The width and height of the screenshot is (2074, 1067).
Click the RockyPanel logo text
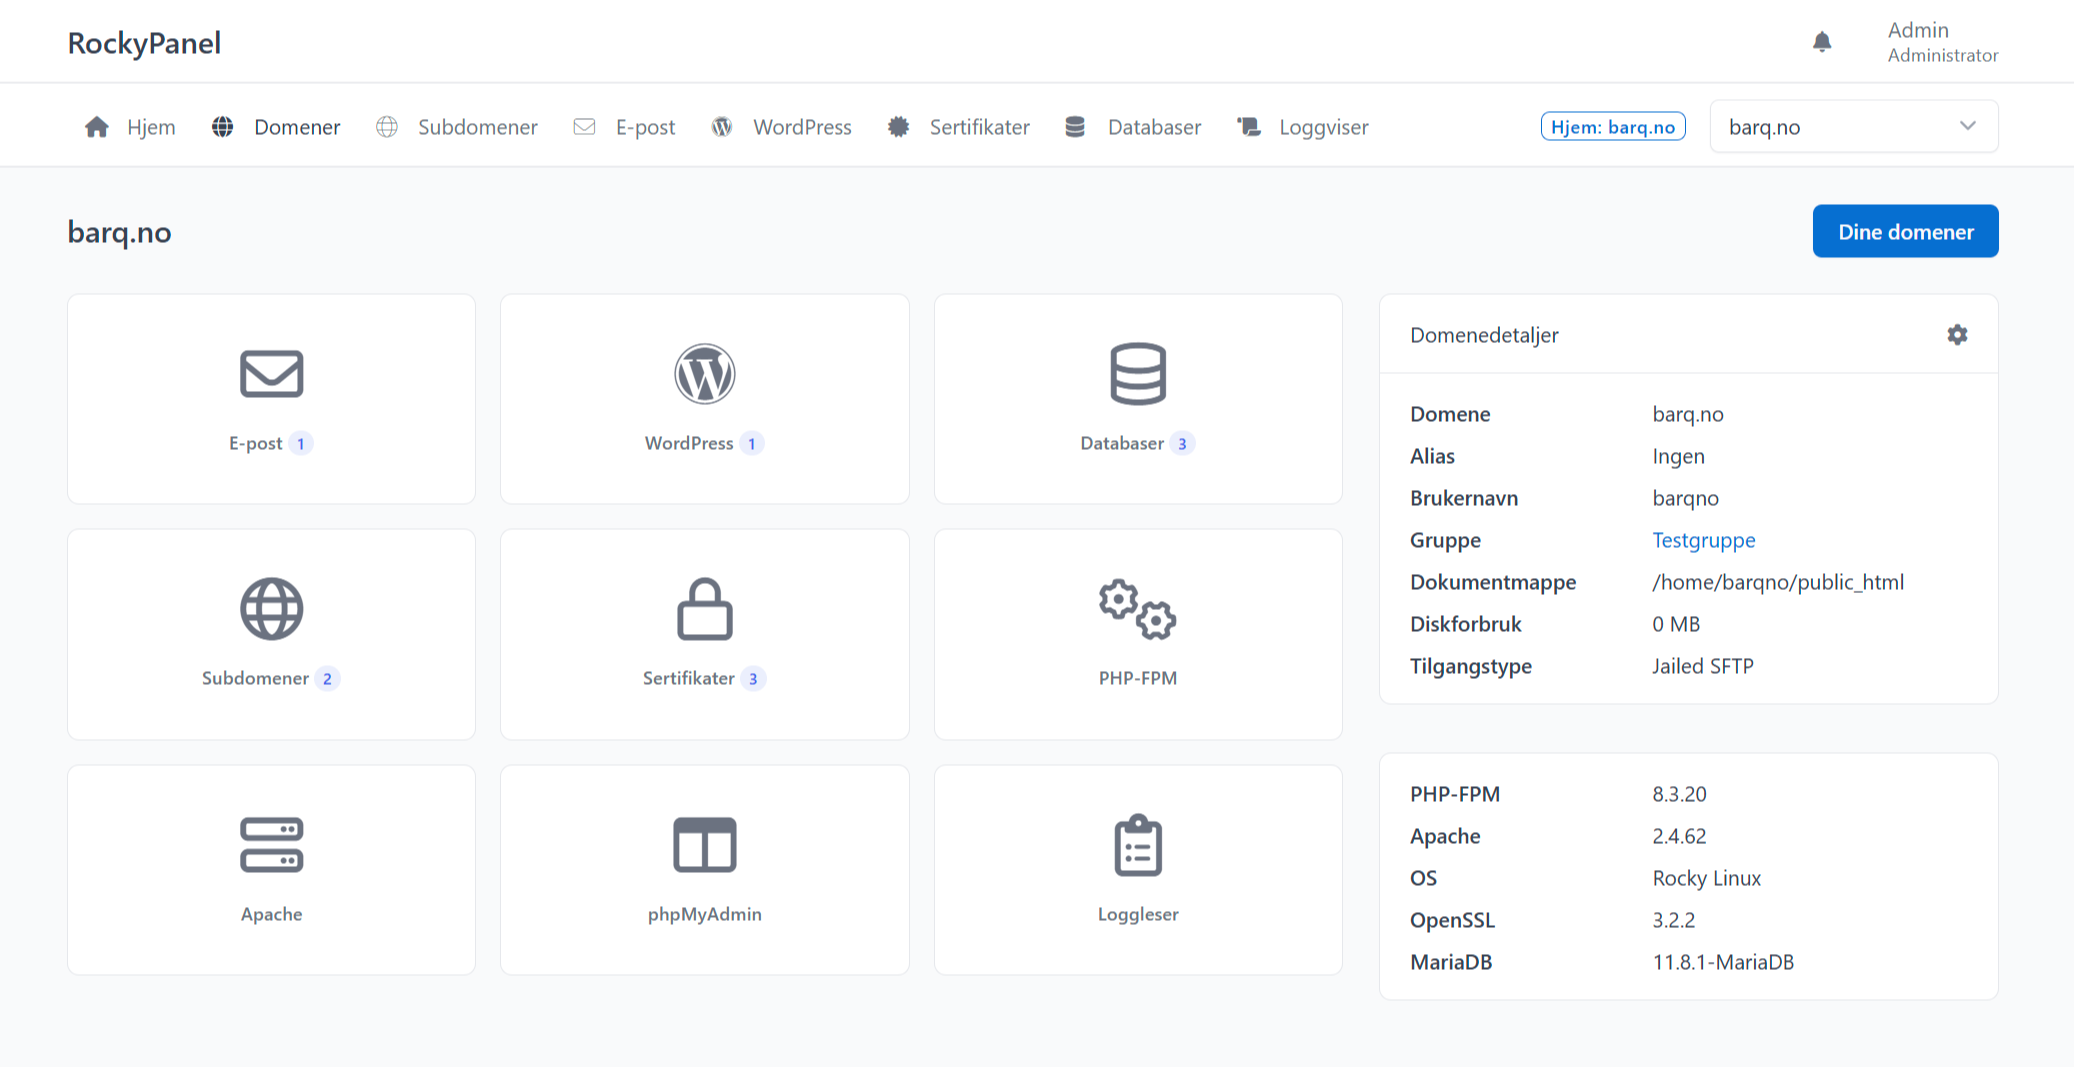point(144,43)
